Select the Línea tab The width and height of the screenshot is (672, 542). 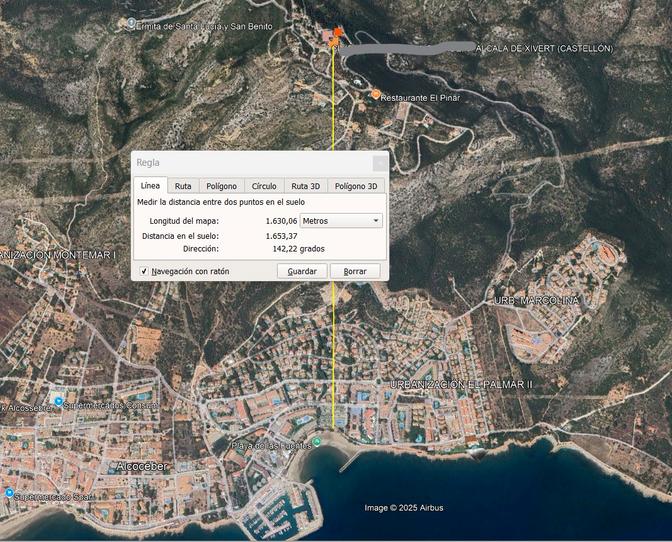tap(150, 186)
